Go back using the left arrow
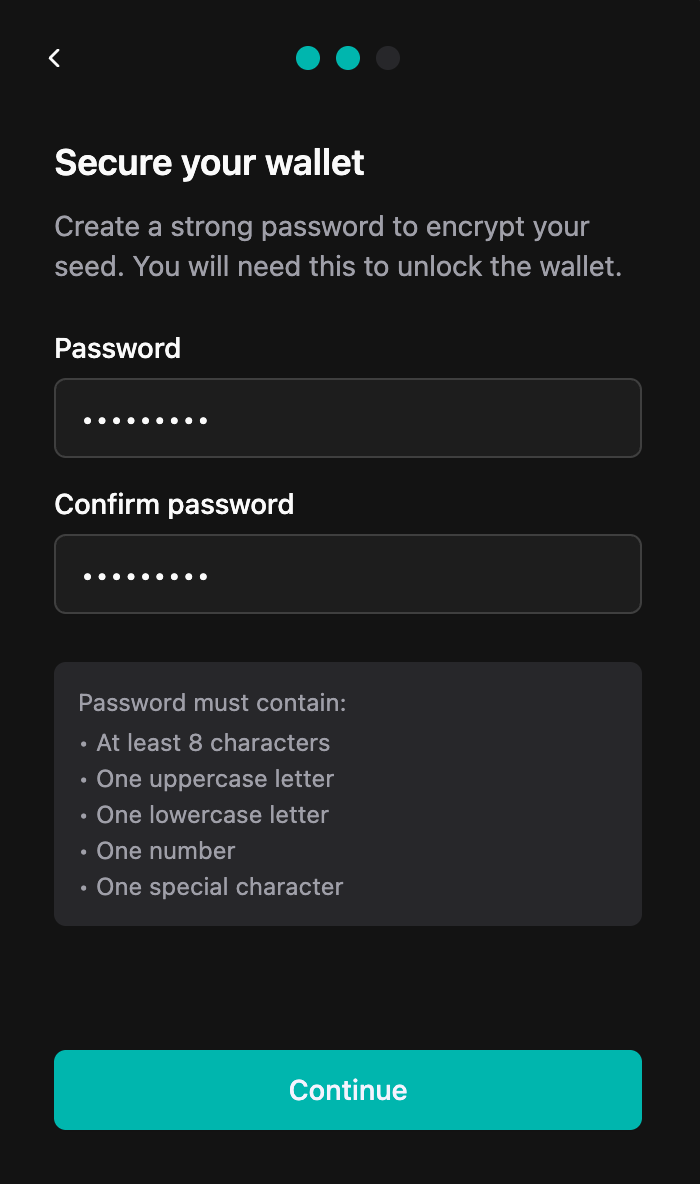 [x=55, y=58]
